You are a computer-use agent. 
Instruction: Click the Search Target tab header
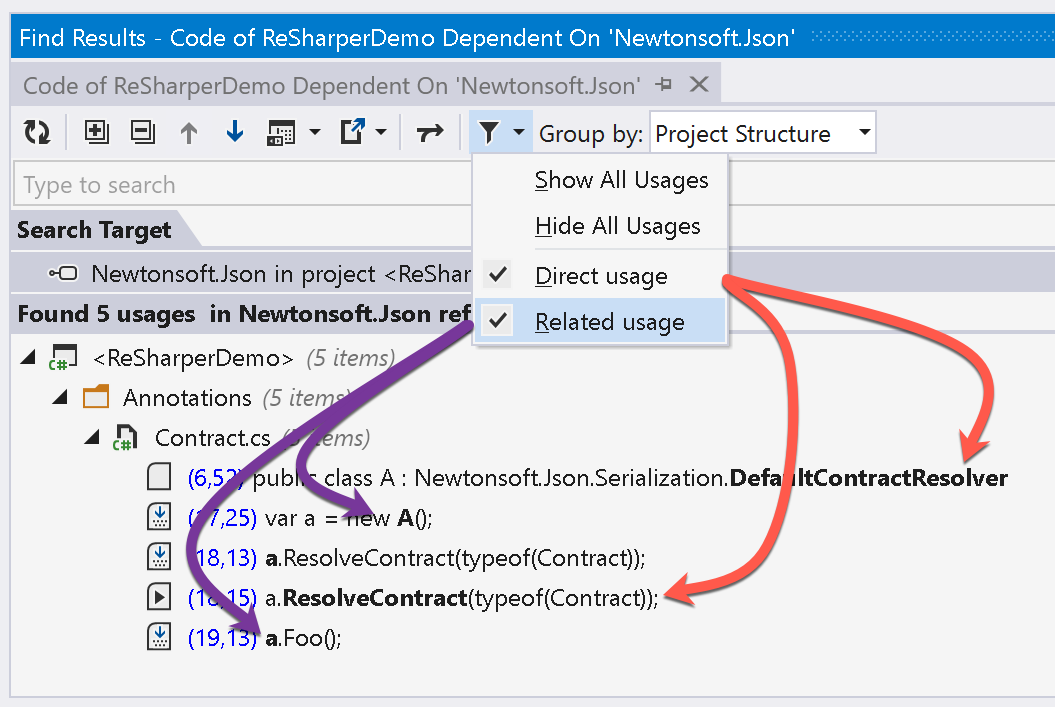[x=94, y=230]
